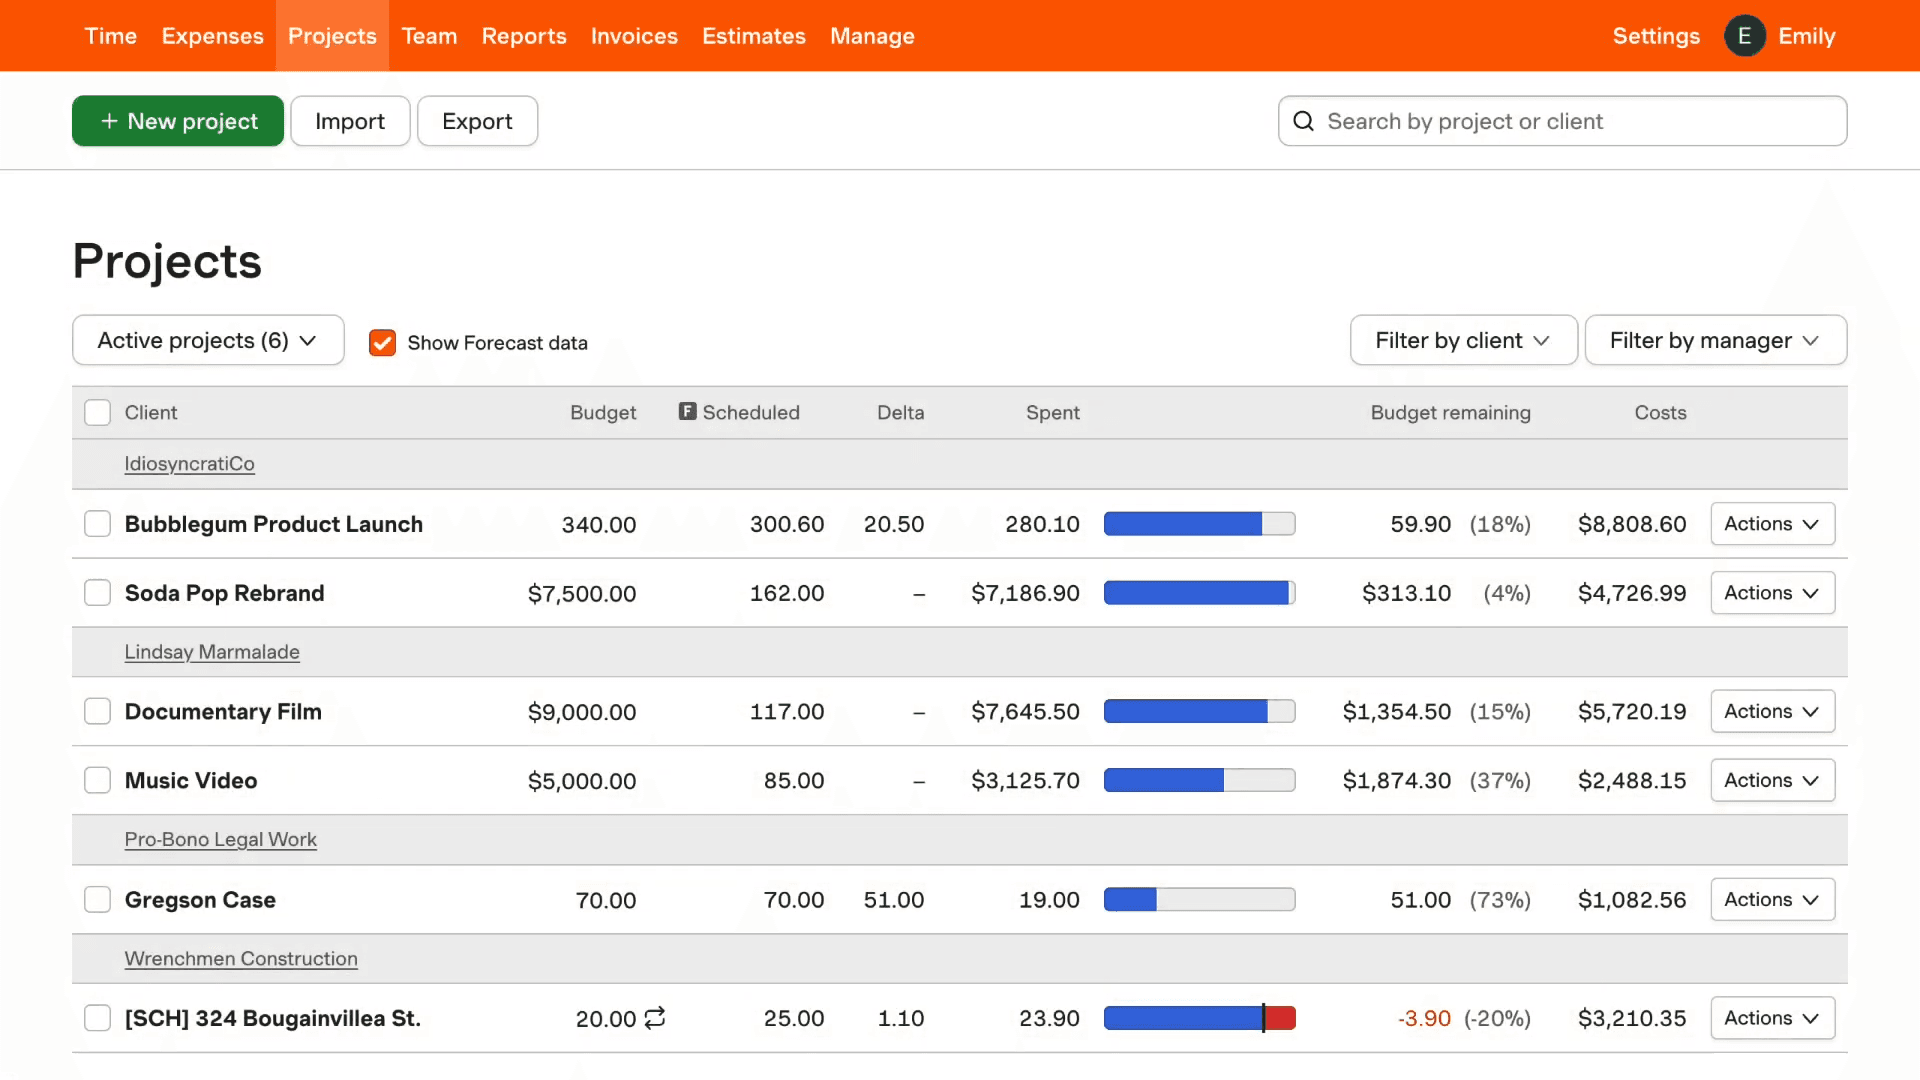Open the Gregson Case project
1920x1080 pixels.
point(200,899)
